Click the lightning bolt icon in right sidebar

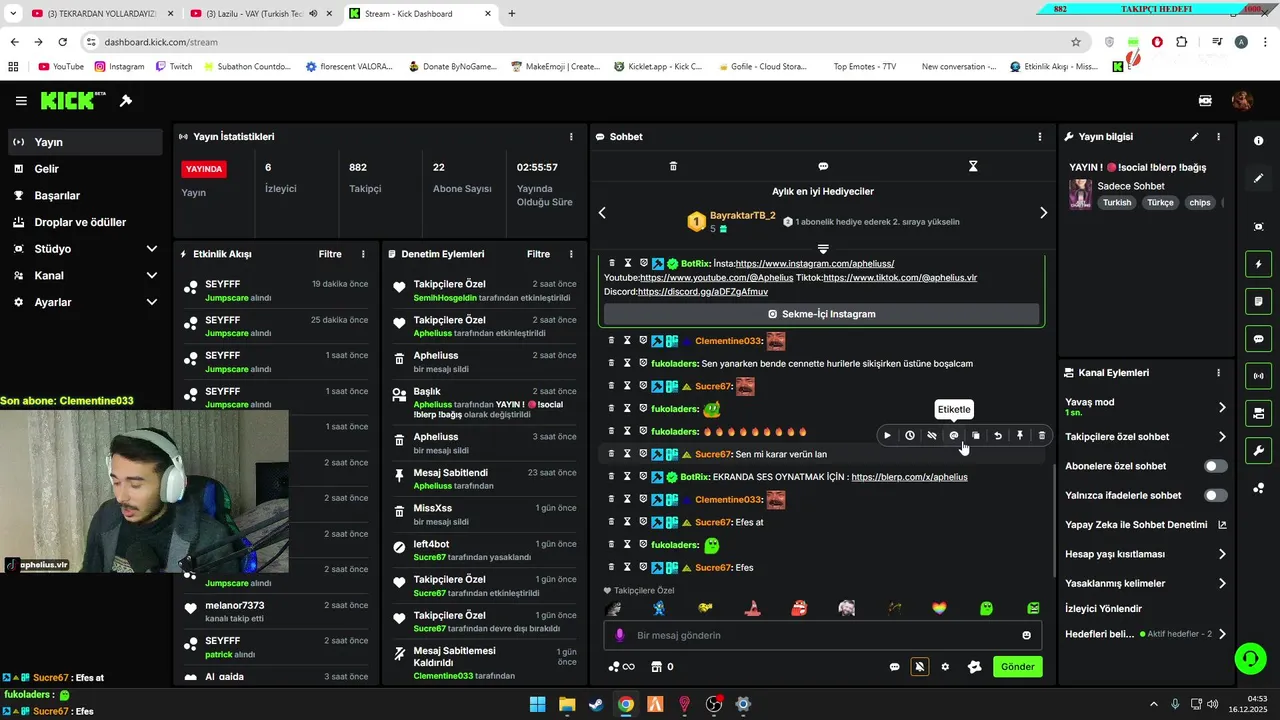[x=1258, y=265]
